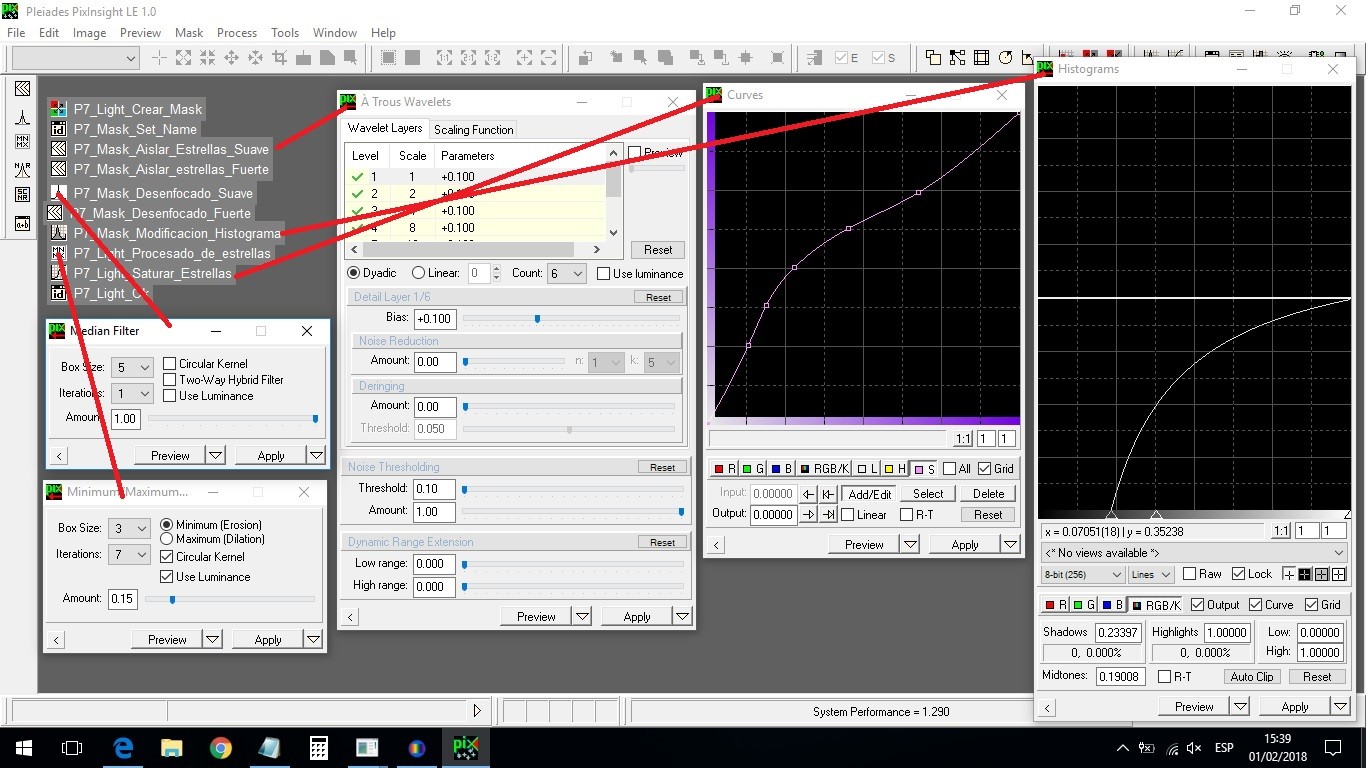Open the Median Filter Box Size dropdown
The image size is (1368, 768).
coord(132,367)
